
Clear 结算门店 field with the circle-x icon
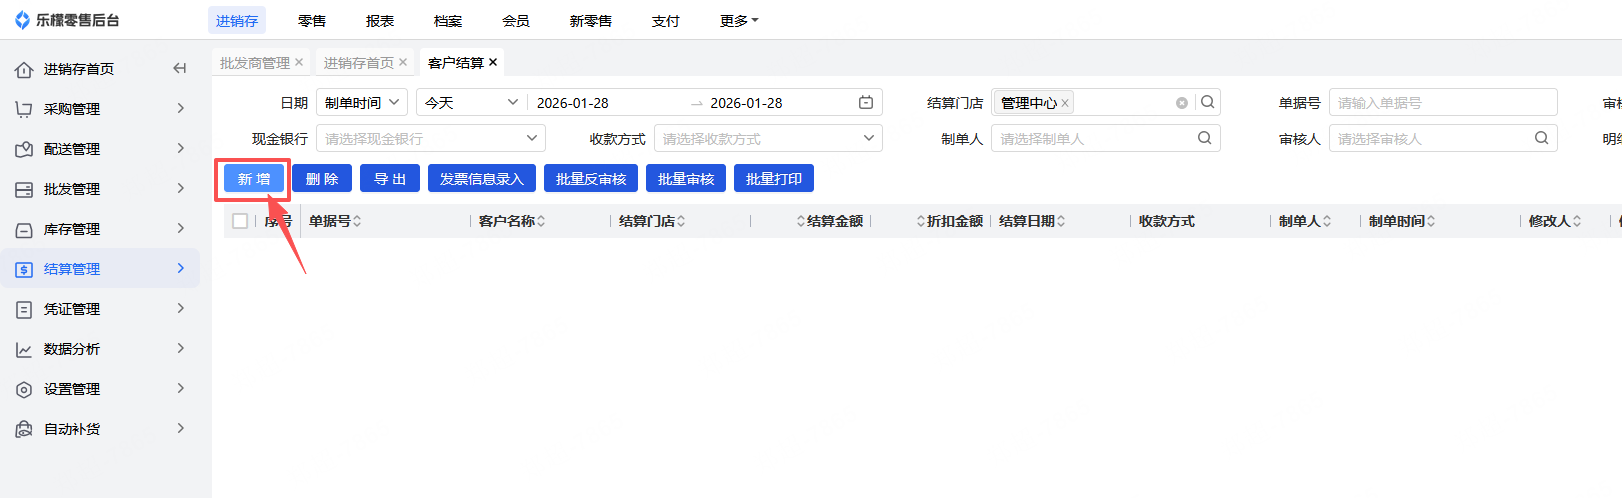(1182, 103)
